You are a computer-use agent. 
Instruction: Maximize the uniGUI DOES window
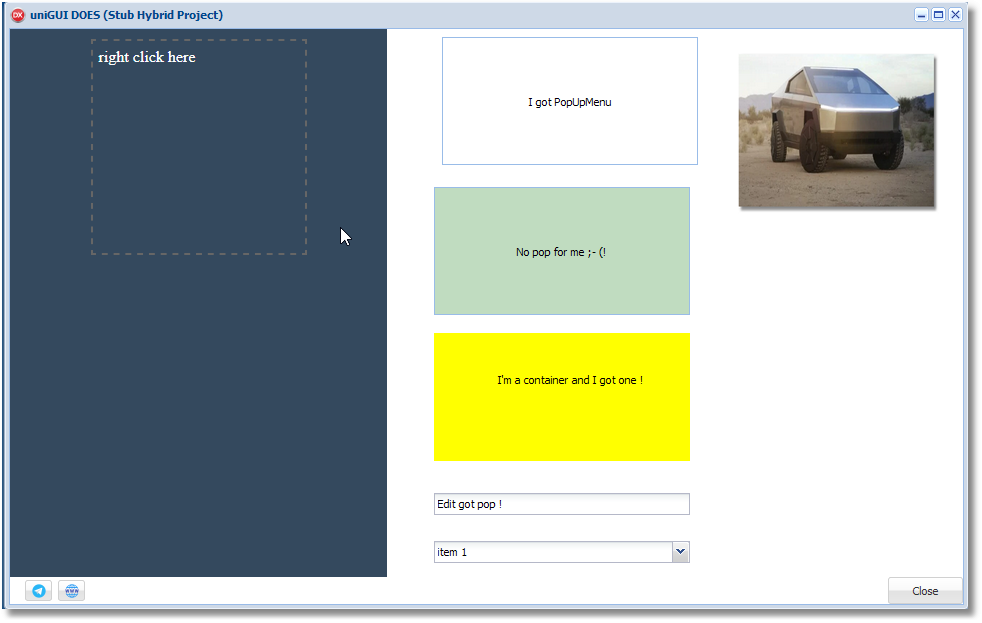coord(938,15)
